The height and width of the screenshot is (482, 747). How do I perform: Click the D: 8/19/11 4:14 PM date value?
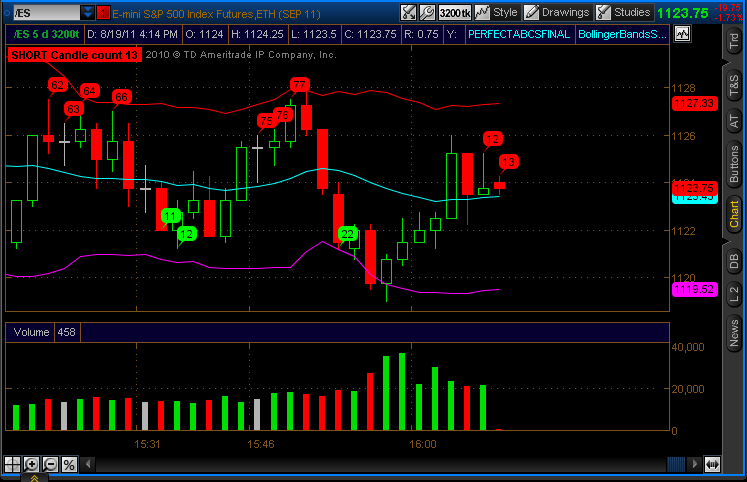(132, 34)
